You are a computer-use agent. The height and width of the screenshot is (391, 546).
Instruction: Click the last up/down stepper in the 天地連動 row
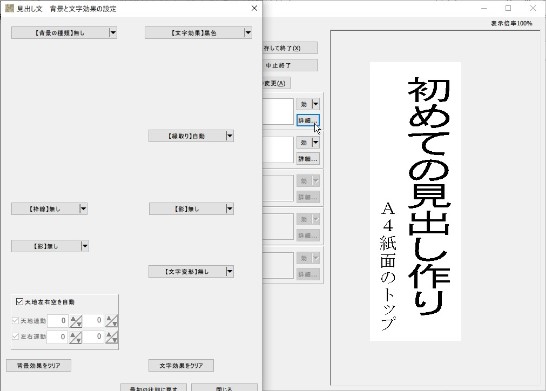[x=112, y=321]
